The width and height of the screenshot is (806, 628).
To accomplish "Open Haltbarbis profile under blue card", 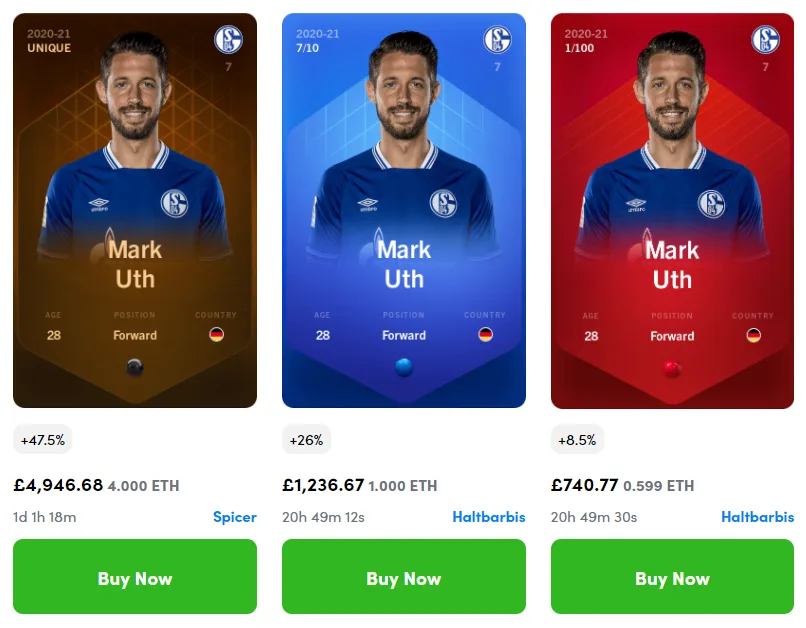I will tap(489, 517).
